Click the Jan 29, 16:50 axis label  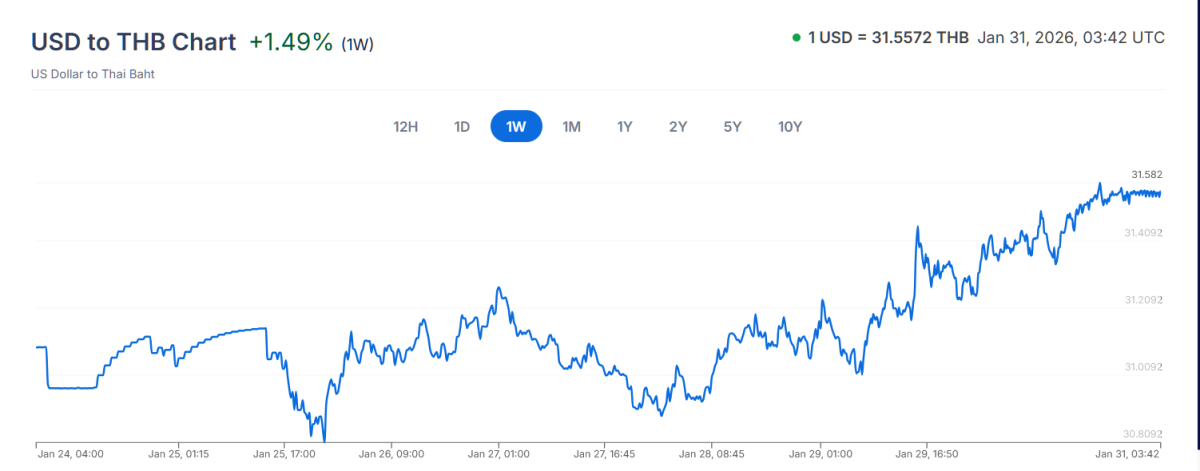(x=927, y=454)
